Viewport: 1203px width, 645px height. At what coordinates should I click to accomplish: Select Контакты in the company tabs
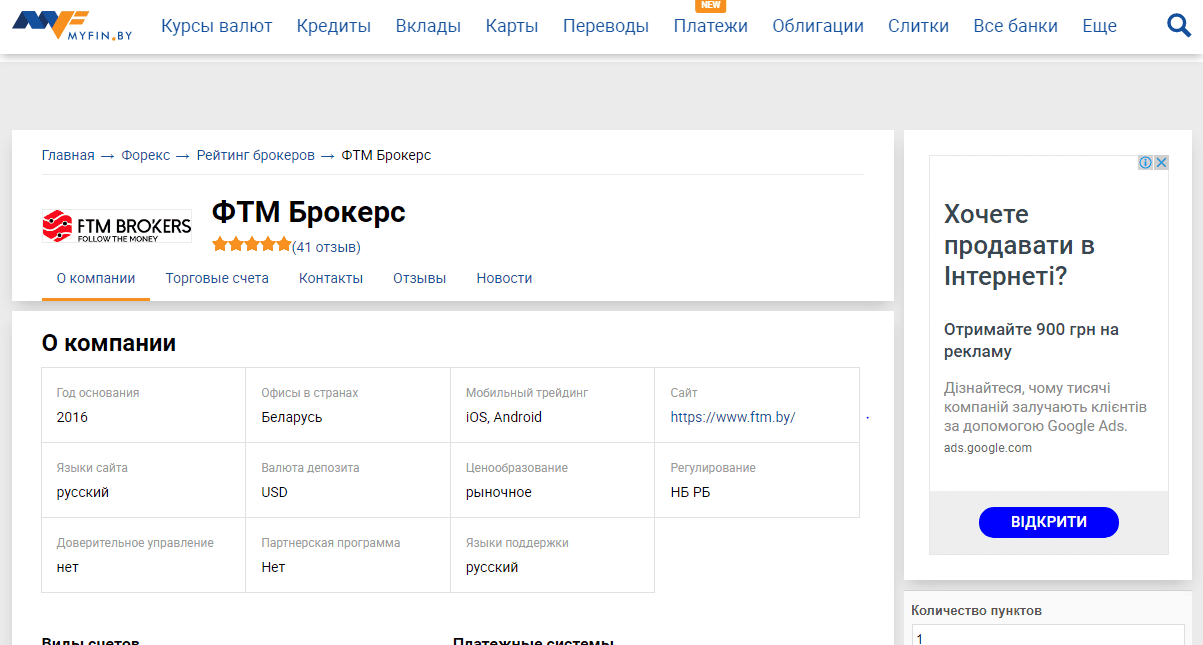pyautogui.click(x=331, y=278)
